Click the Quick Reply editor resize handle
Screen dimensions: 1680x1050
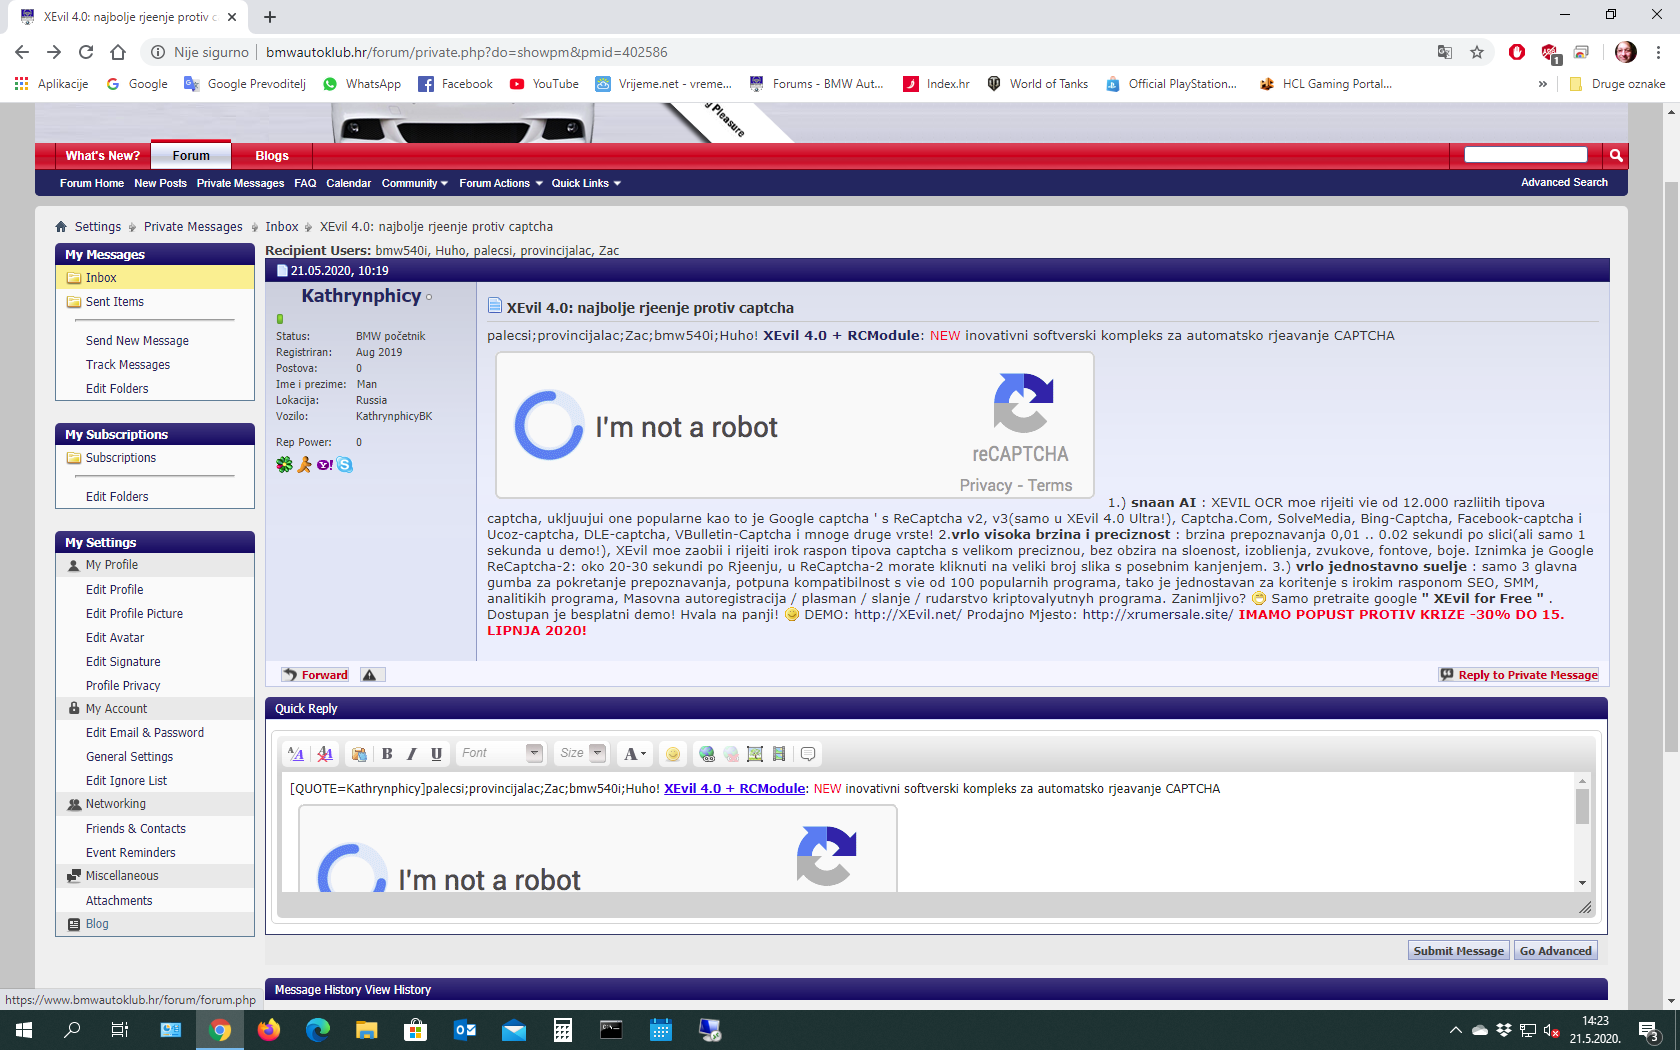[x=1585, y=907]
